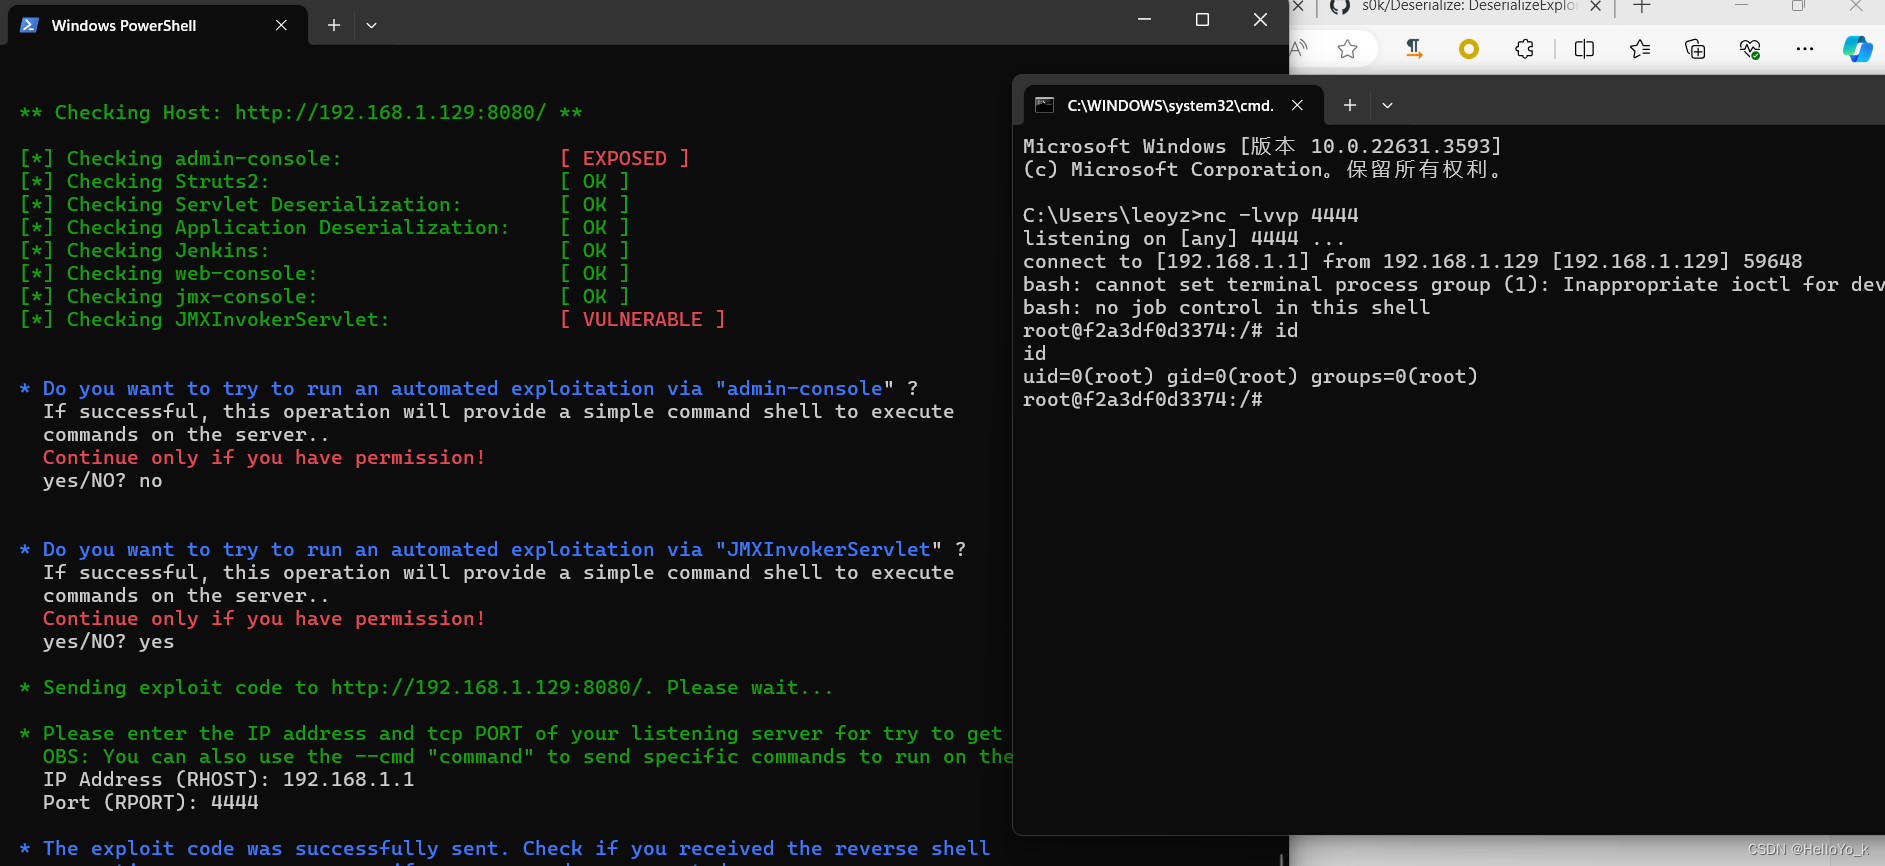Click 'IP Address (RHOST): 192.168.1.1' line
The width and height of the screenshot is (1885, 866).
tap(228, 779)
